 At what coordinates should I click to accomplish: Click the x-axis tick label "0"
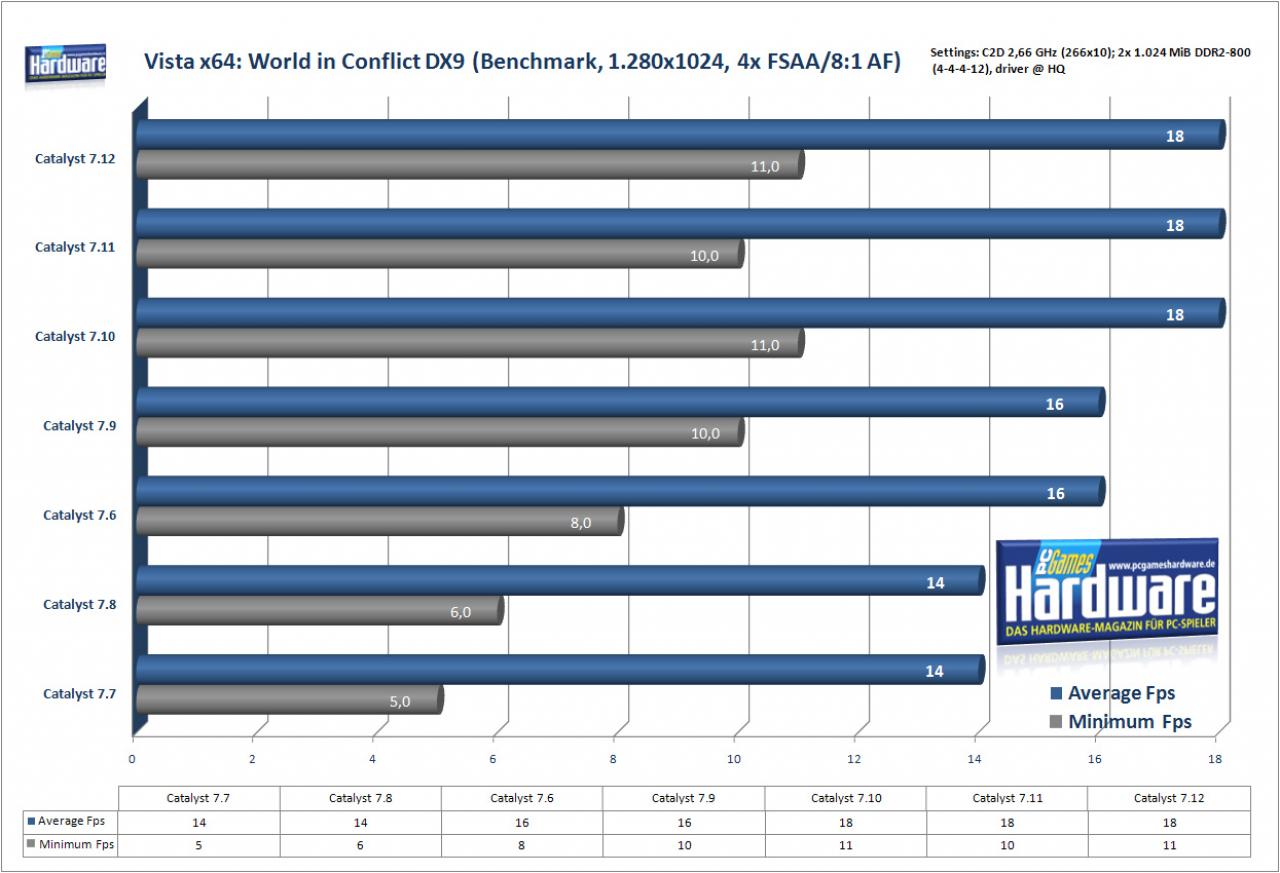(x=132, y=759)
